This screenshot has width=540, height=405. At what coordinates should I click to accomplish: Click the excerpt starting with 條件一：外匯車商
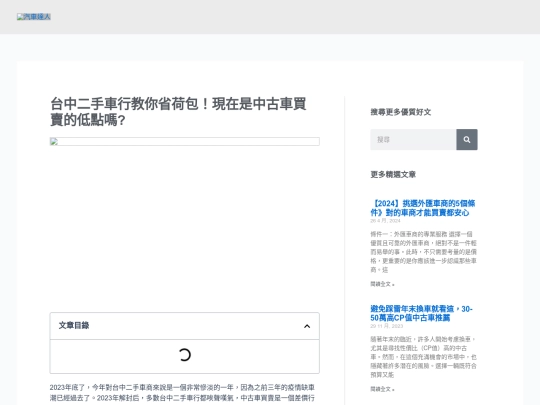click(x=424, y=252)
